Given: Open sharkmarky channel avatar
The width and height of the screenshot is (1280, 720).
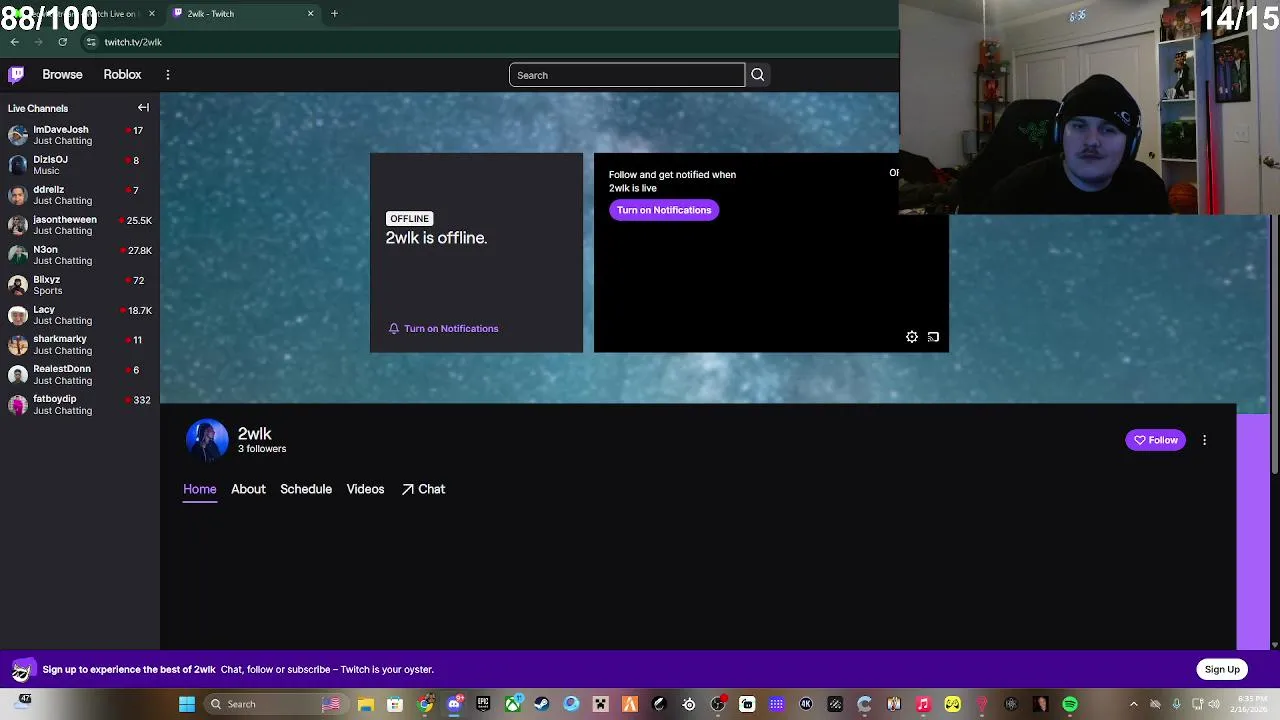Looking at the screenshot, I should (18, 345).
